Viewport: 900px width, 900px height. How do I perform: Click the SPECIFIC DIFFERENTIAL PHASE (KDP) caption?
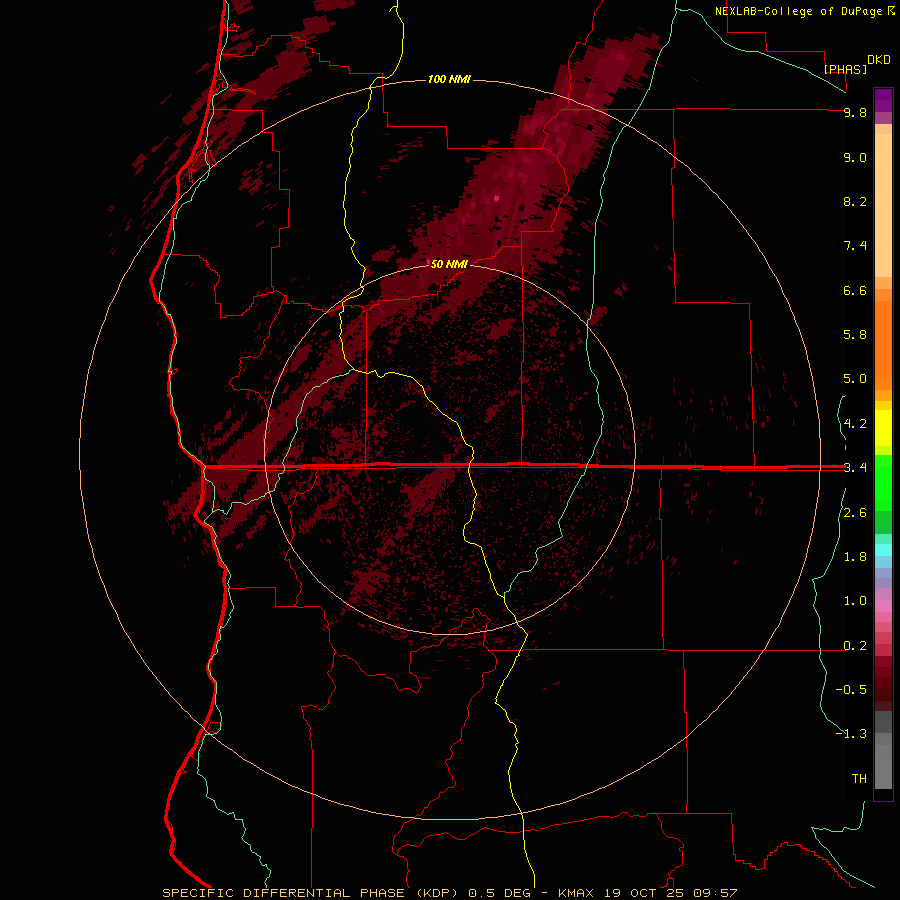(310, 893)
